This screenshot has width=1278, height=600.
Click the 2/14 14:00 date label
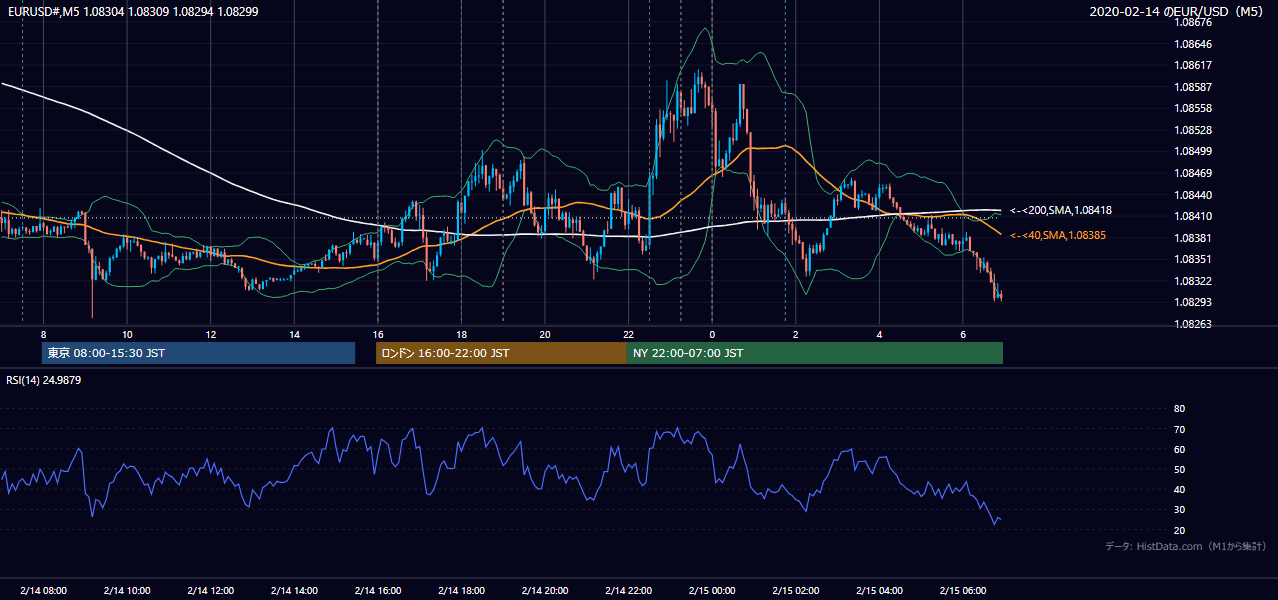tap(294, 590)
